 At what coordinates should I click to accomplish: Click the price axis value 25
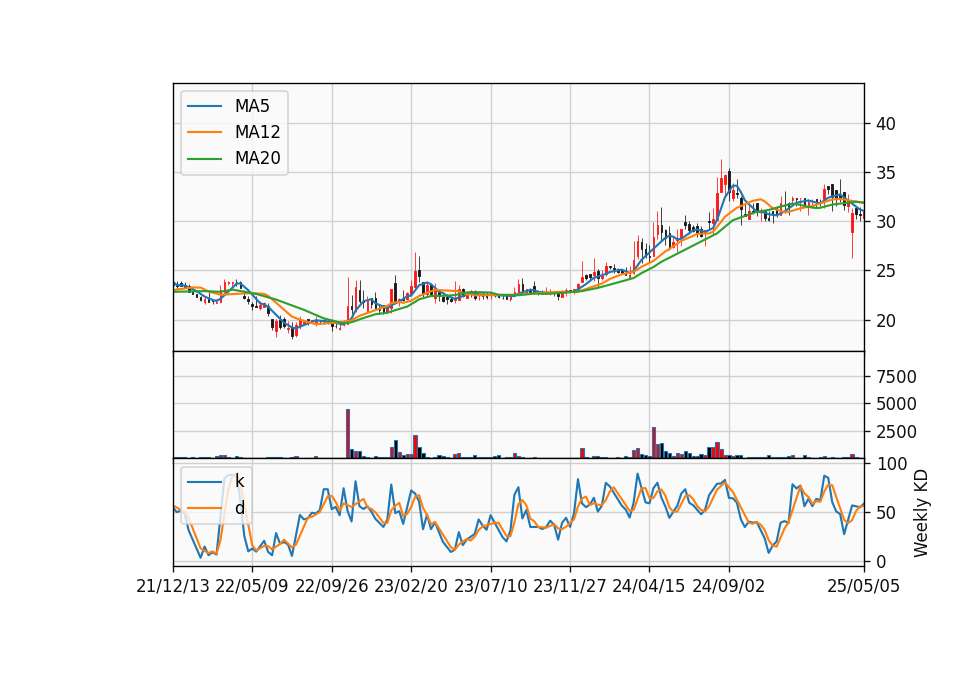[885, 271]
